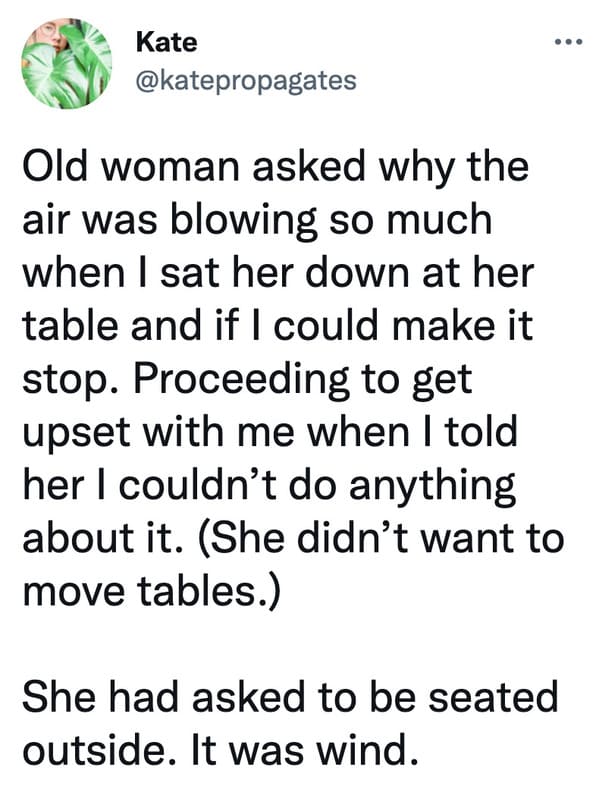Screen dimensions: 599x786
Task: Click the tweet line starting 'Old woman asked'
Action: 276,168
